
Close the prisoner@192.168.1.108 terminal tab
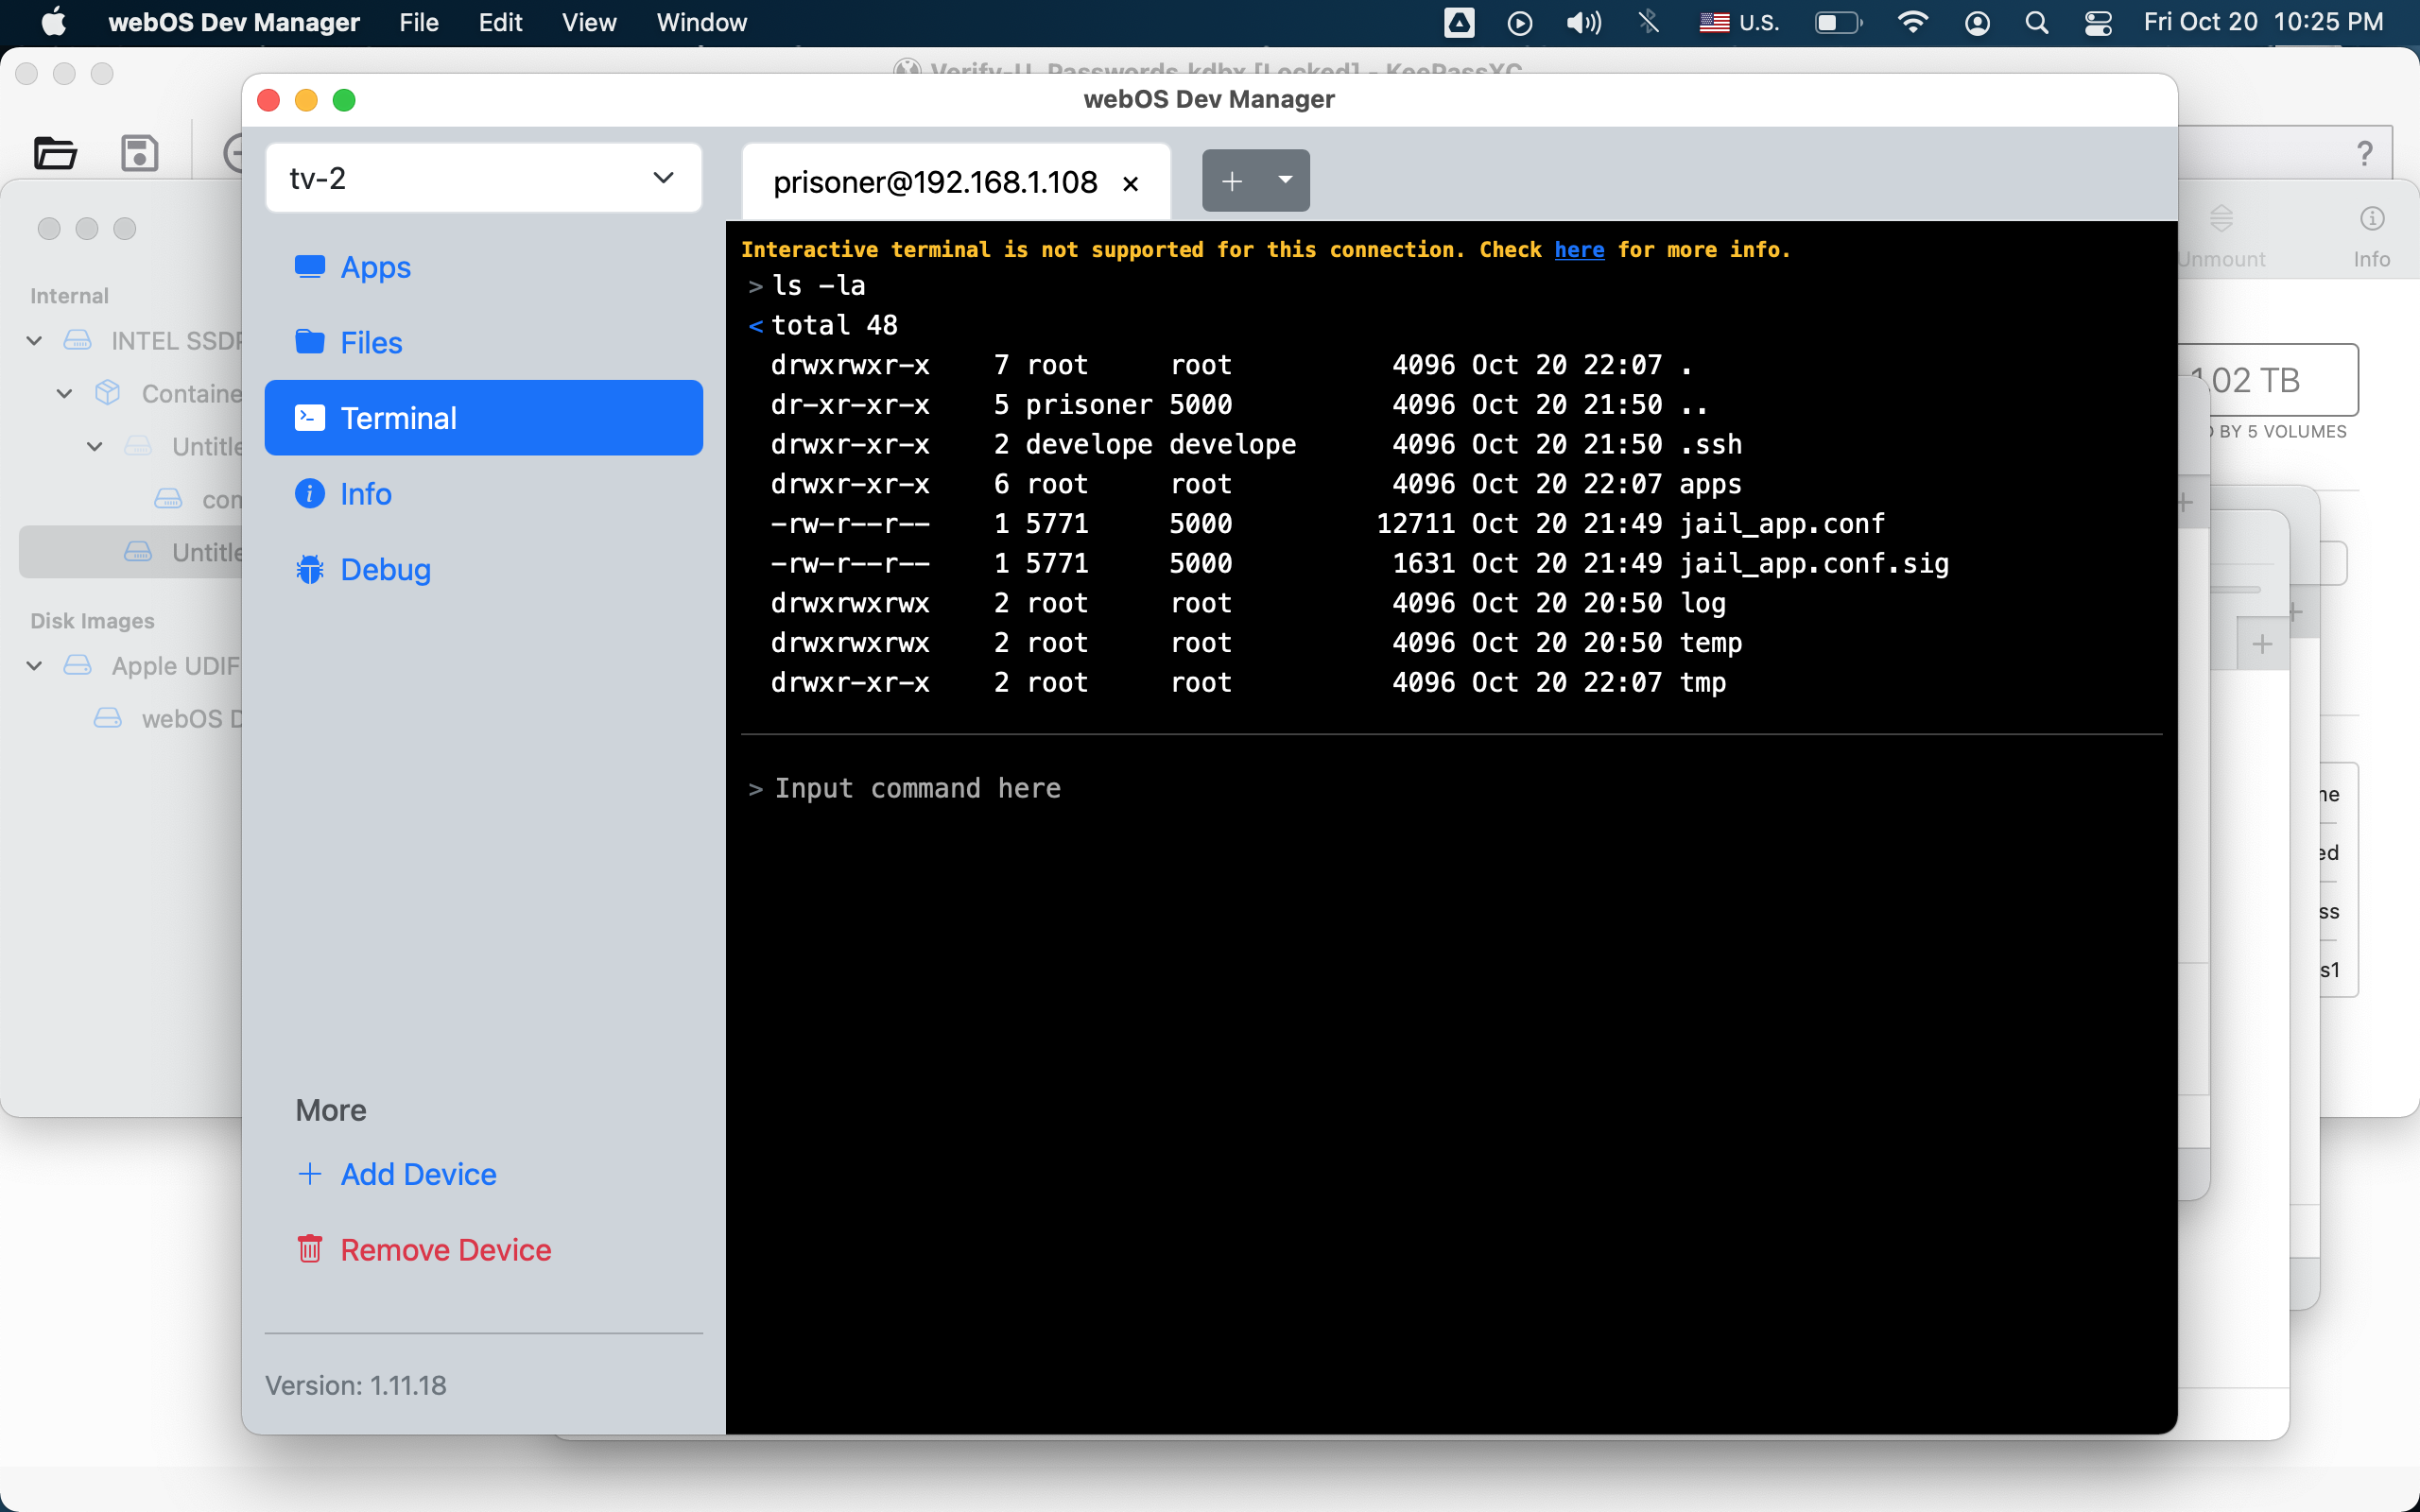[1131, 183]
